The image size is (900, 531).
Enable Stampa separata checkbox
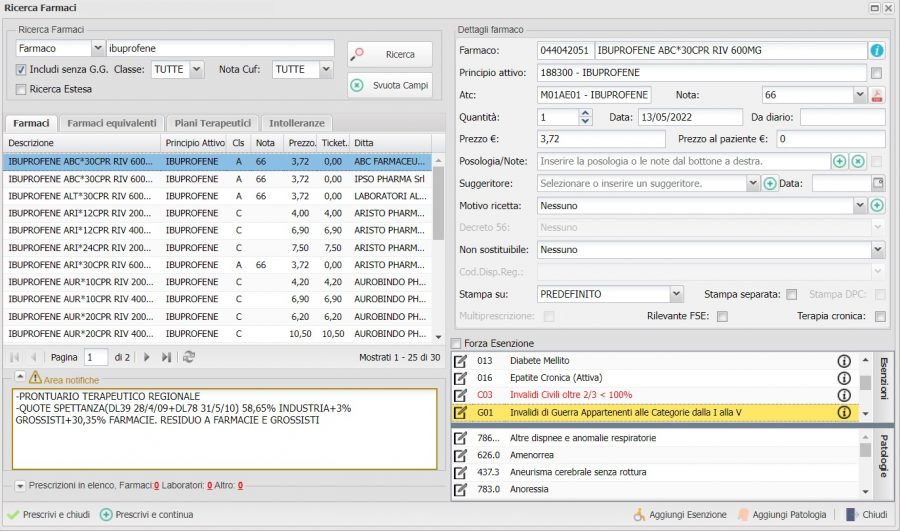coord(792,294)
